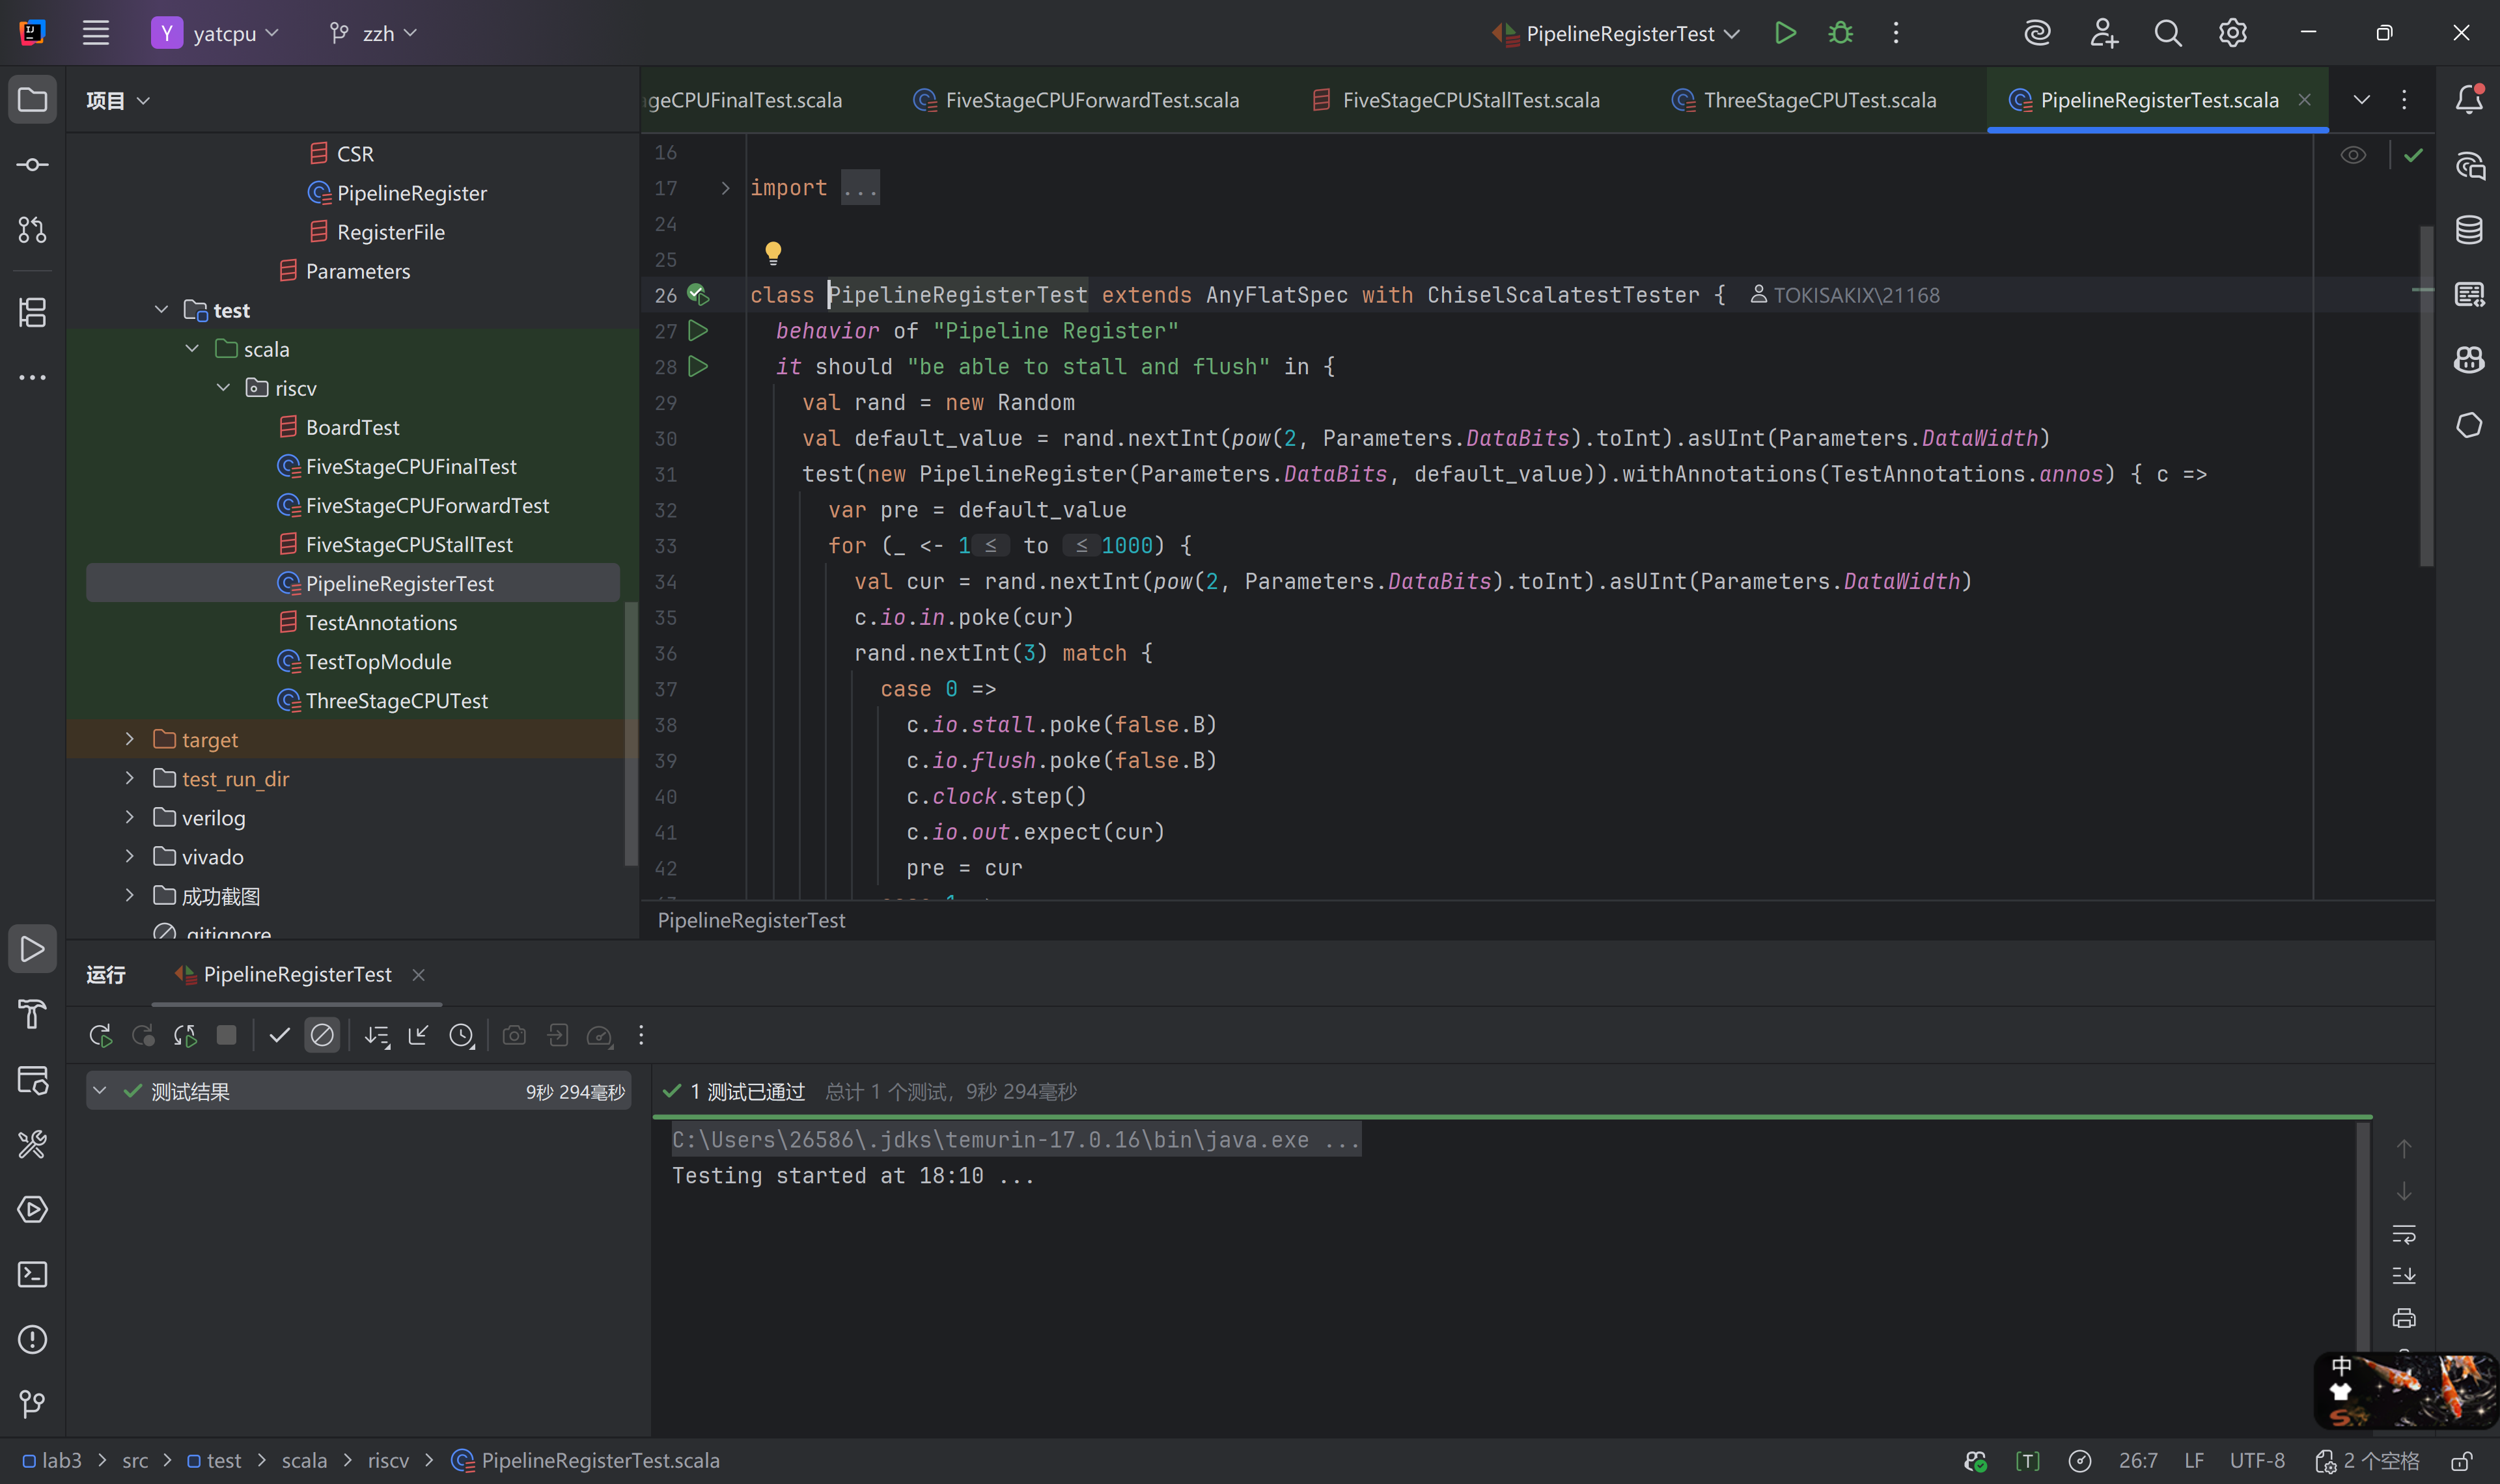Image resolution: width=2500 pixels, height=1484 pixels.
Task: Stop the running test process
Action: pyautogui.click(x=227, y=1036)
